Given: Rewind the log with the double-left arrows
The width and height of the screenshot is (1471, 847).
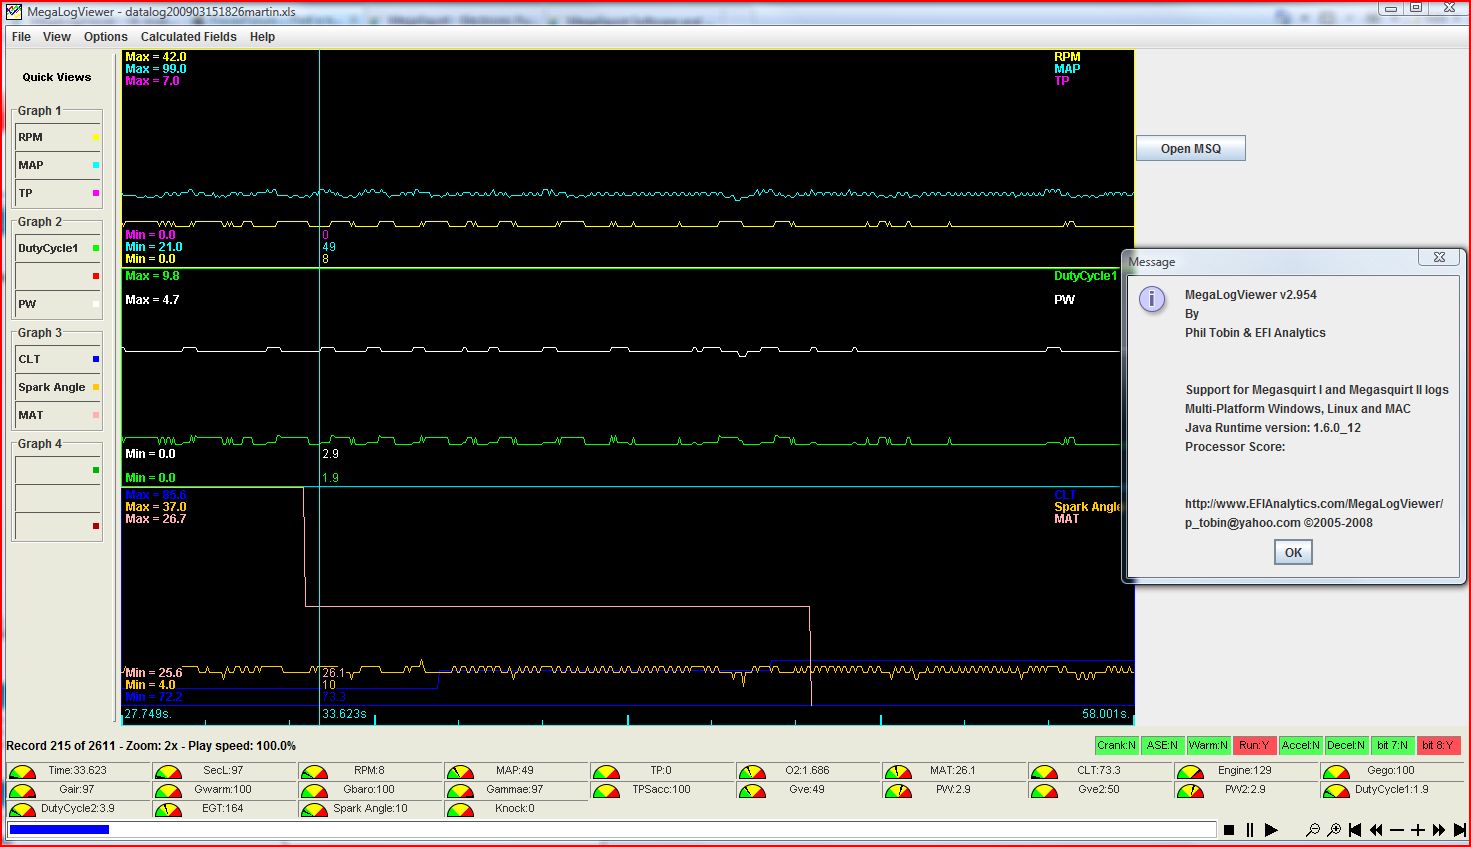Looking at the screenshot, I should 1376,830.
